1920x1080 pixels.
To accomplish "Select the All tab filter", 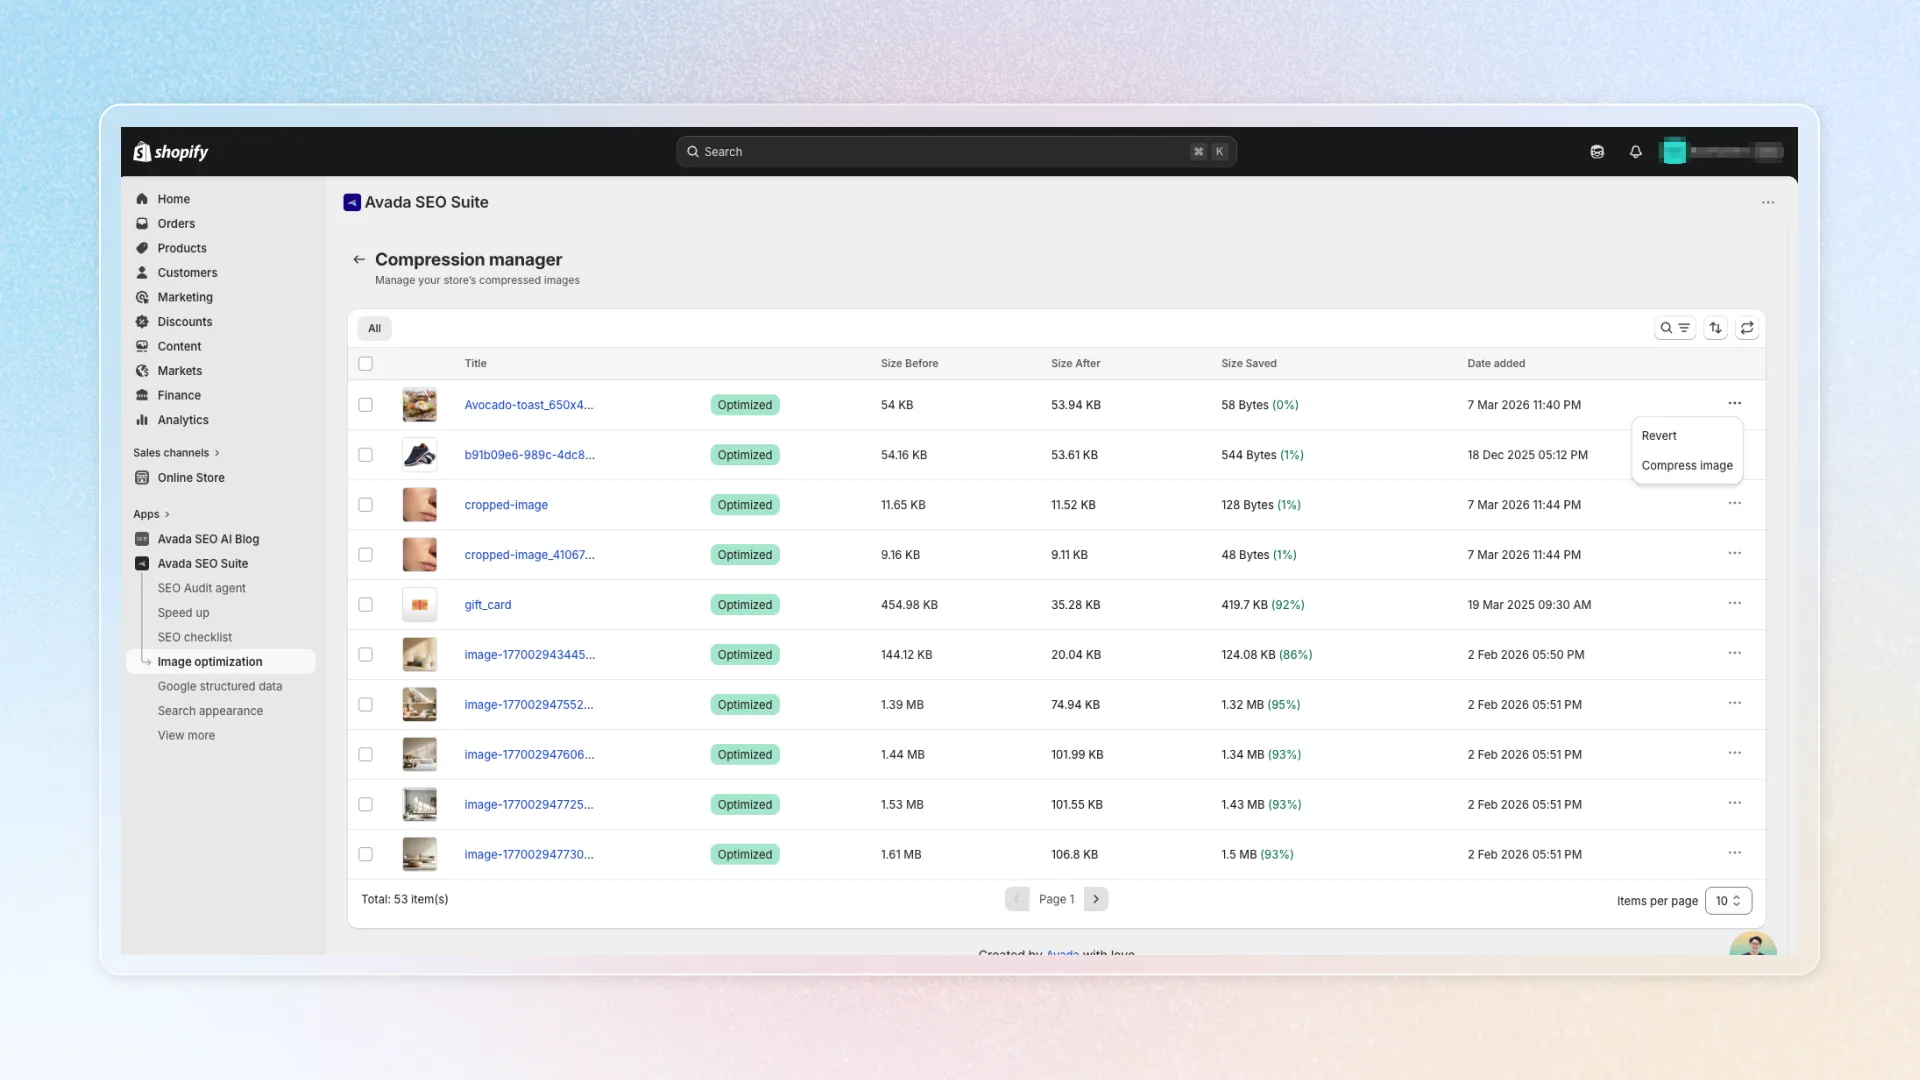I will [374, 328].
